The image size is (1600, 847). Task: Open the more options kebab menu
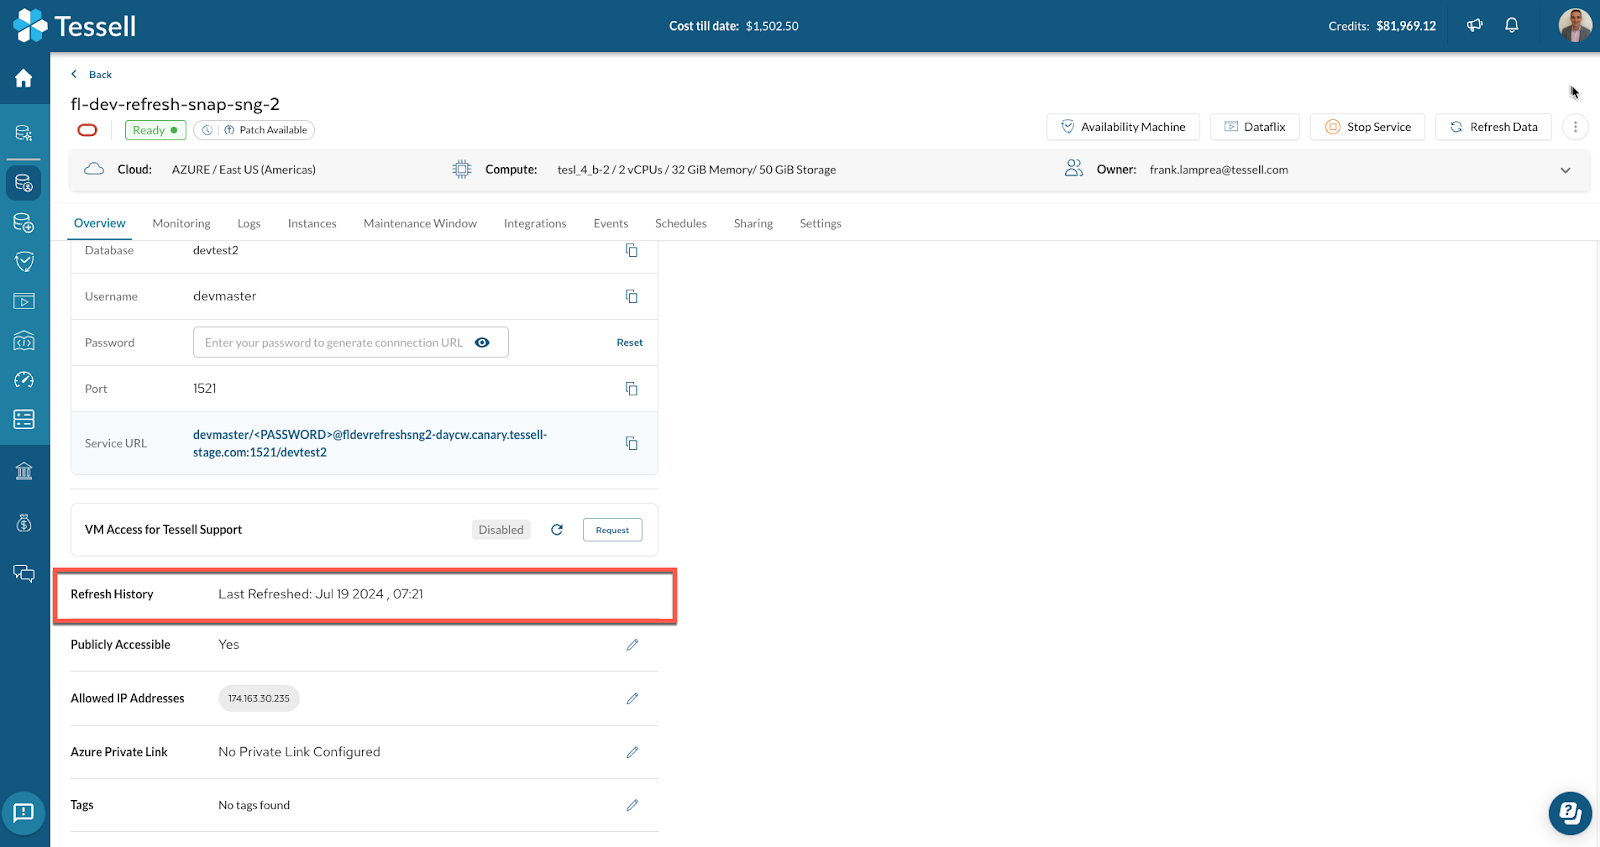1575,127
